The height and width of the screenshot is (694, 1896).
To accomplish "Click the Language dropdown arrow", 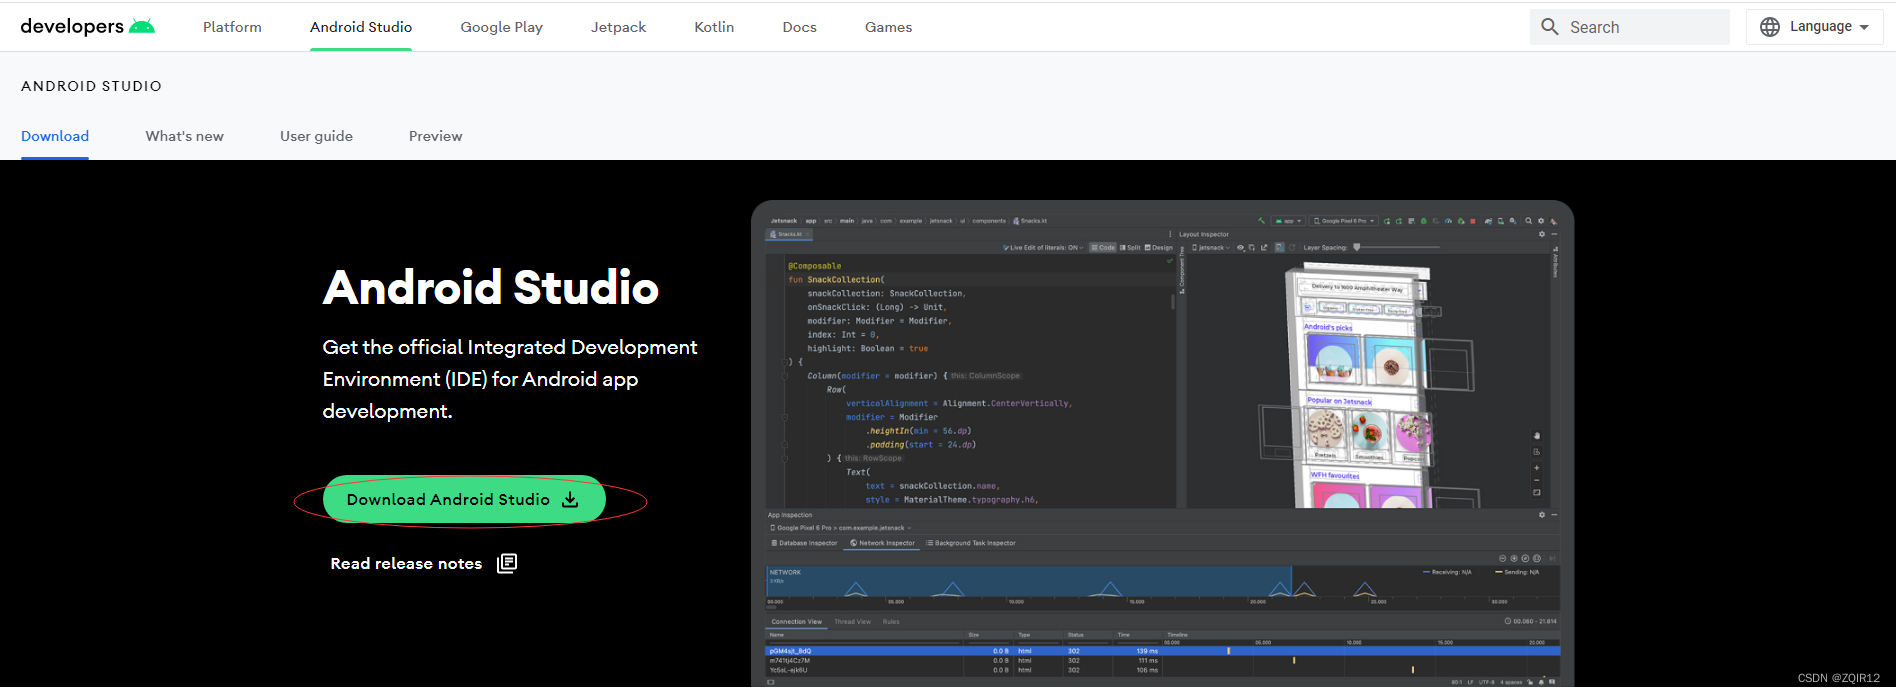I will [x=1864, y=28].
